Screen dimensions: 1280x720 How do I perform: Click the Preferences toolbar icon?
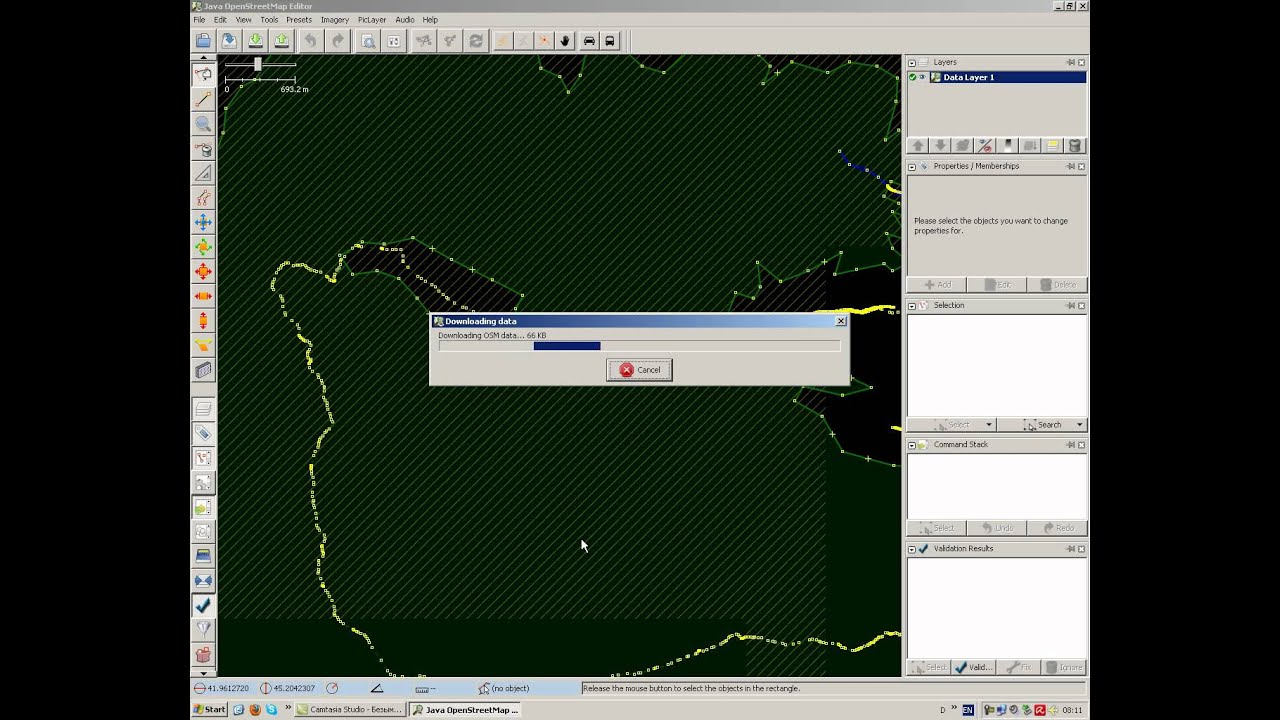pos(394,41)
